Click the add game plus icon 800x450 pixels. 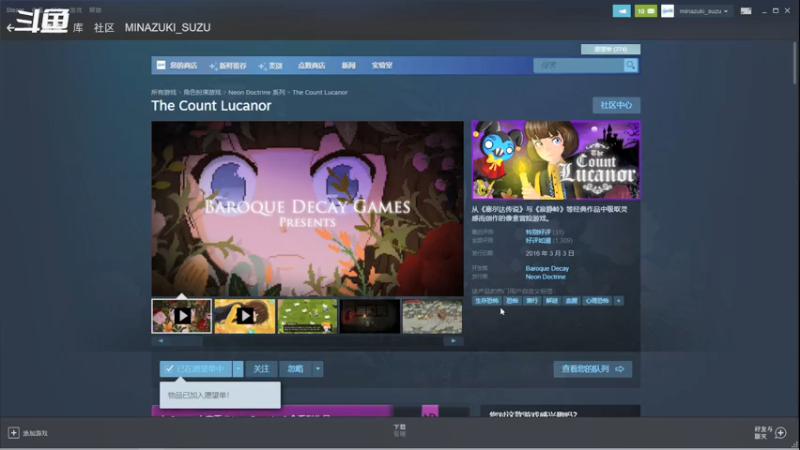tap(14, 433)
